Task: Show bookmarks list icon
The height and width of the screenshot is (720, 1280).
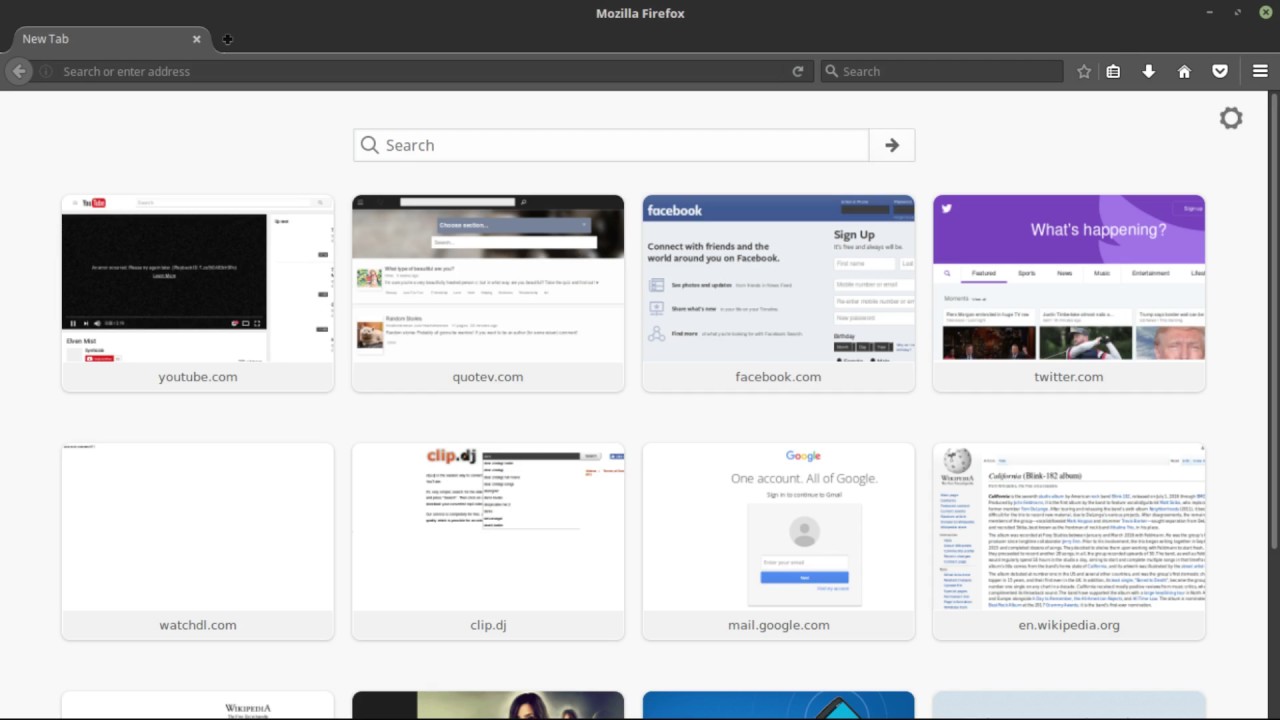Action: (1113, 72)
